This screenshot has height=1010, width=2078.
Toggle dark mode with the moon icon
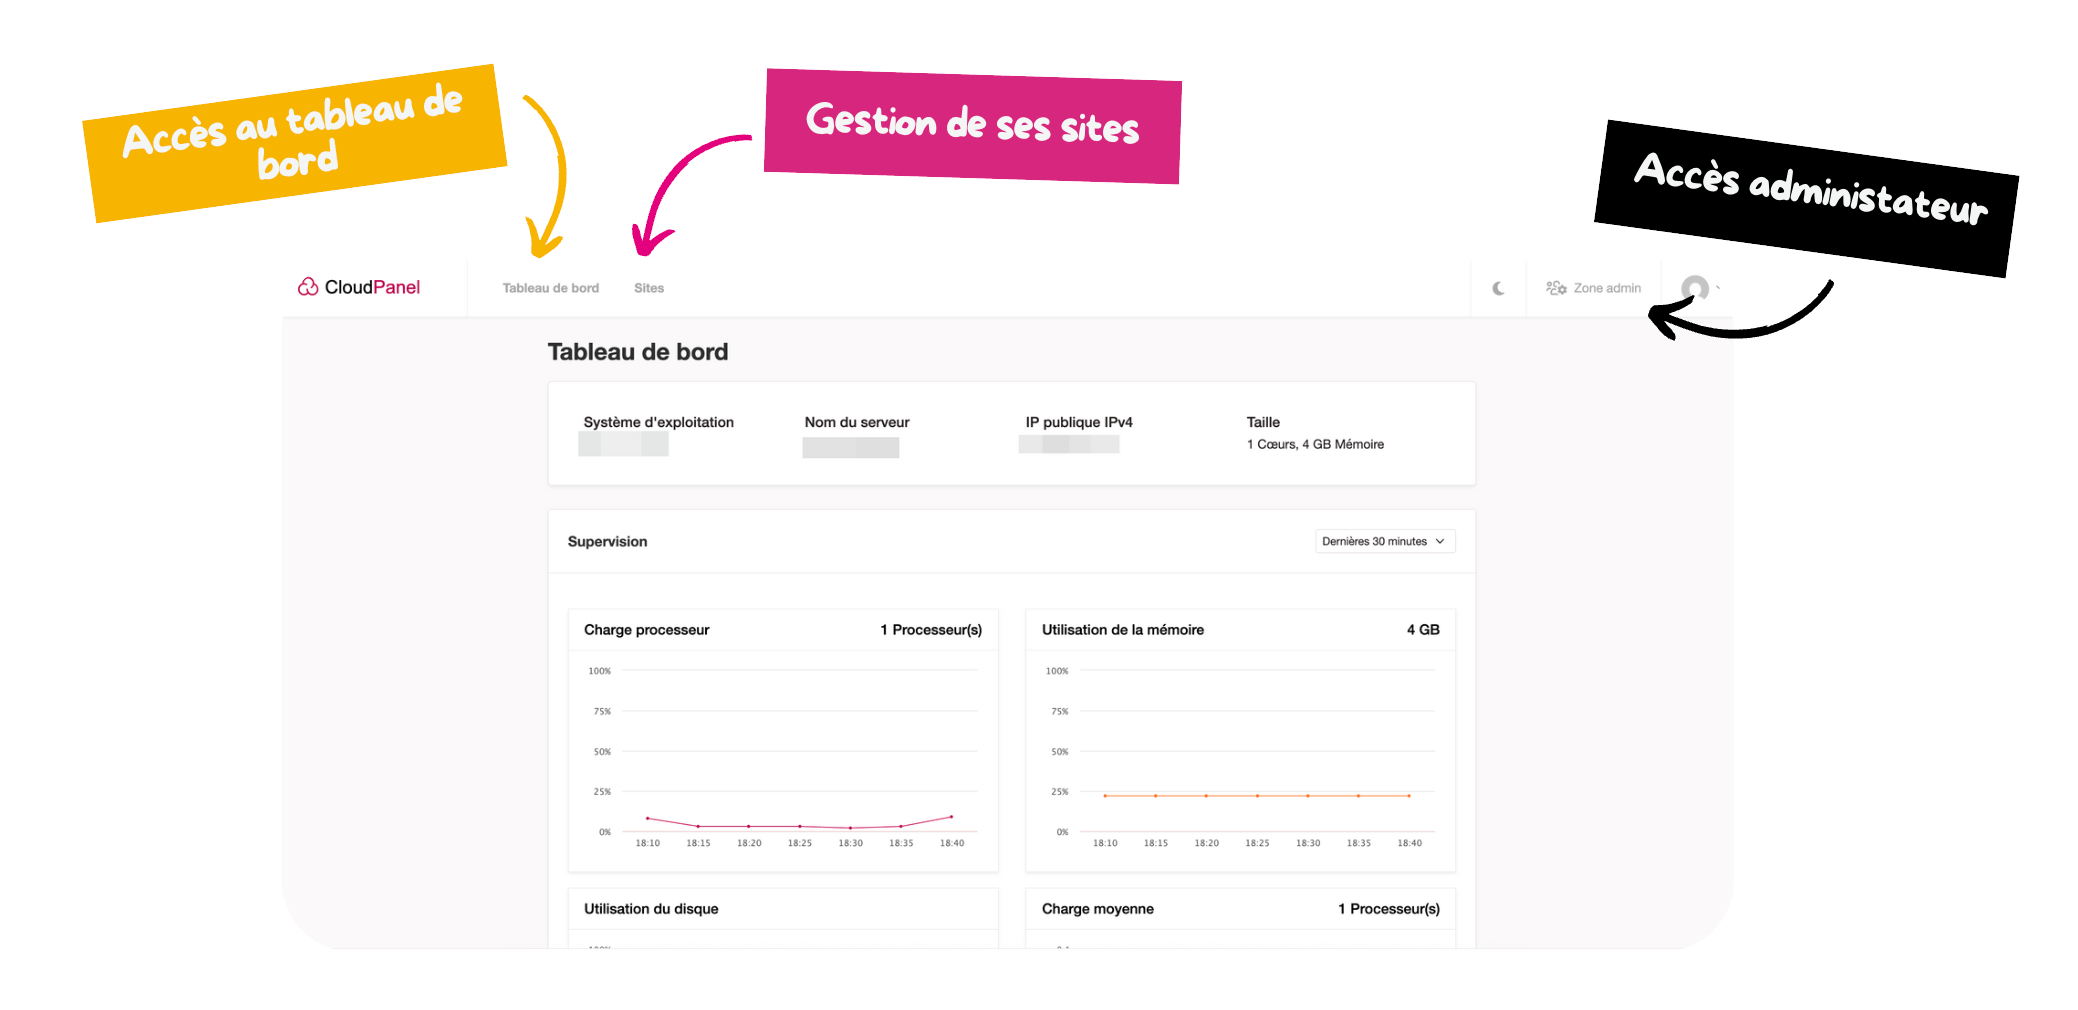[x=1498, y=288]
